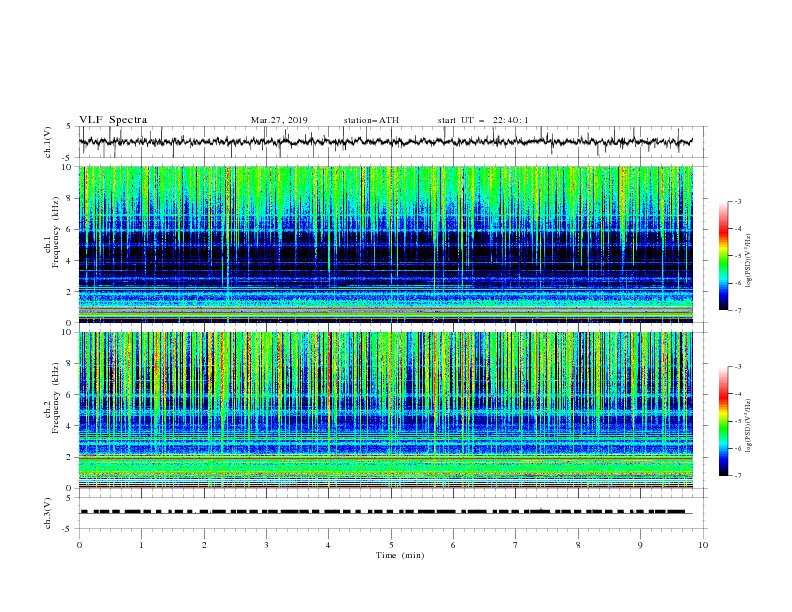Click the ch.1 waveform trace panel
Screen dimensions: 792x612
point(393,142)
